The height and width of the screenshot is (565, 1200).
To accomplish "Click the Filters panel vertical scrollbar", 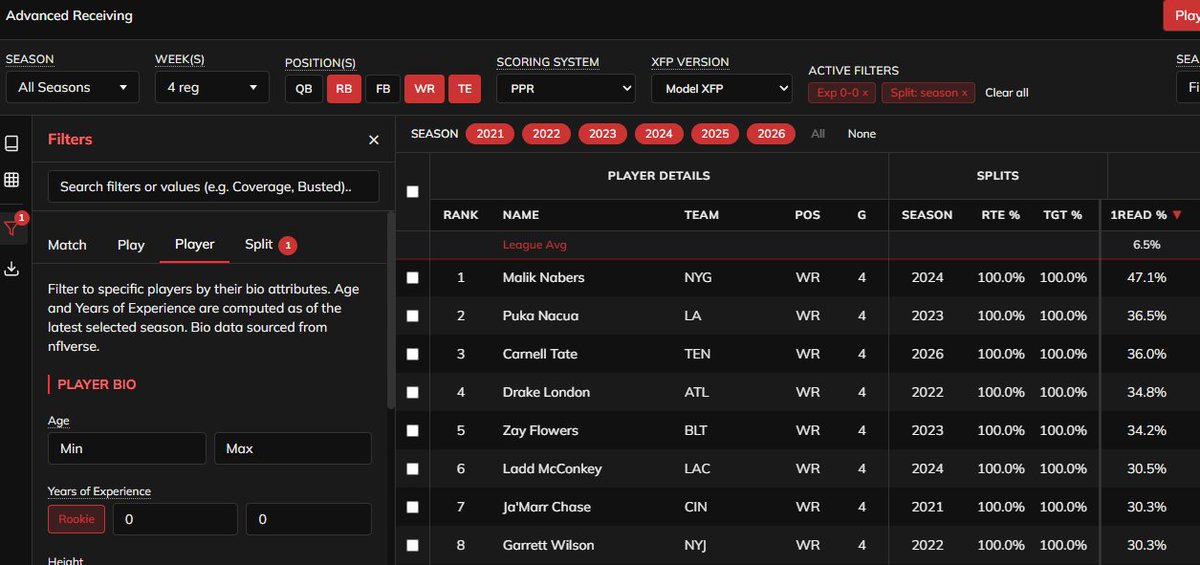I will pyautogui.click(x=391, y=310).
